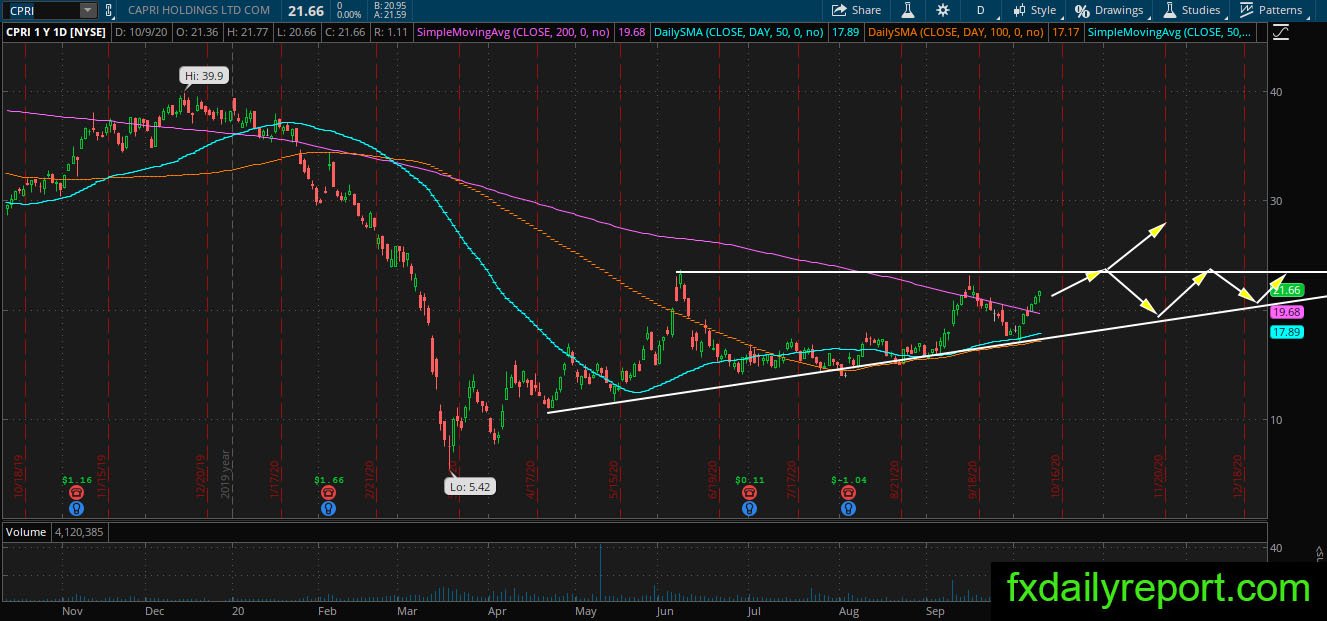The image size is (1327, 621).
Task: Click the flask quick studies icon
Action: pyautogui.click(x=908, y=10)
